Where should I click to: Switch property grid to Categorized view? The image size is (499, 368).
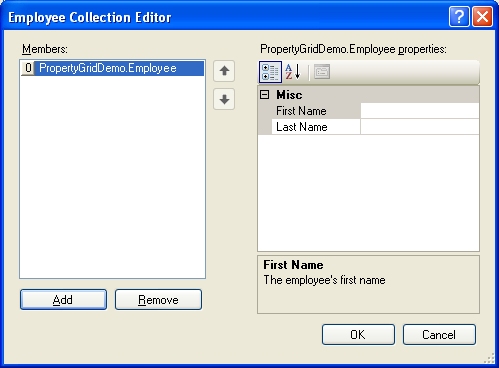pos(270,72)
